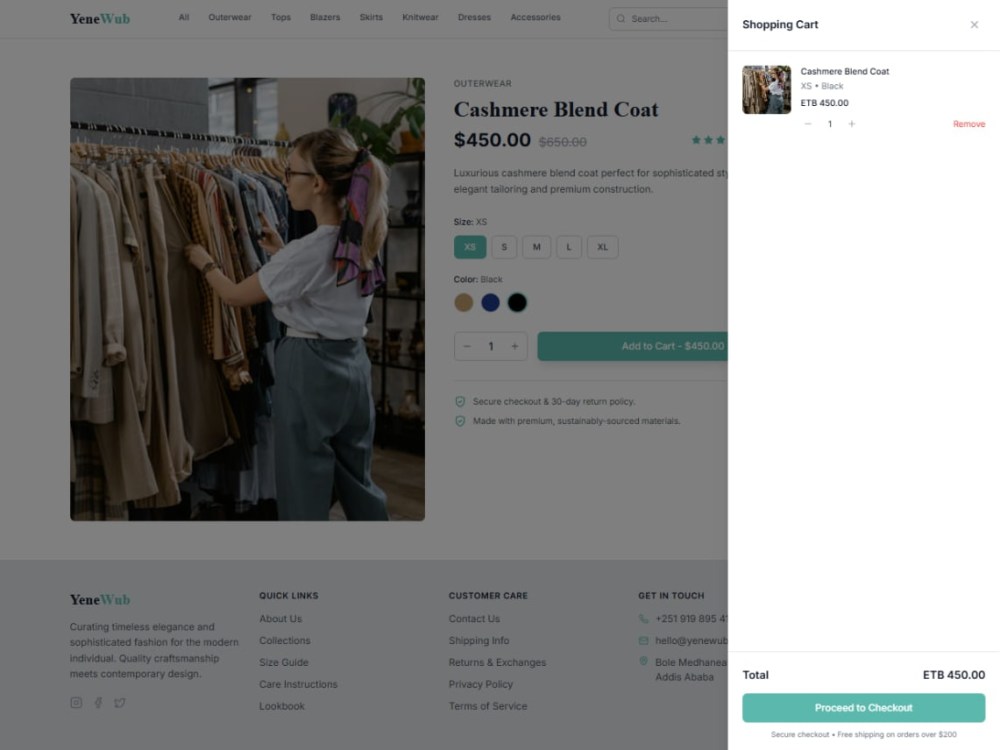The height and width of the screenshot is (750, 1000).
Task: Decrease cart item quantity with minus
Action: pos(808,124)
